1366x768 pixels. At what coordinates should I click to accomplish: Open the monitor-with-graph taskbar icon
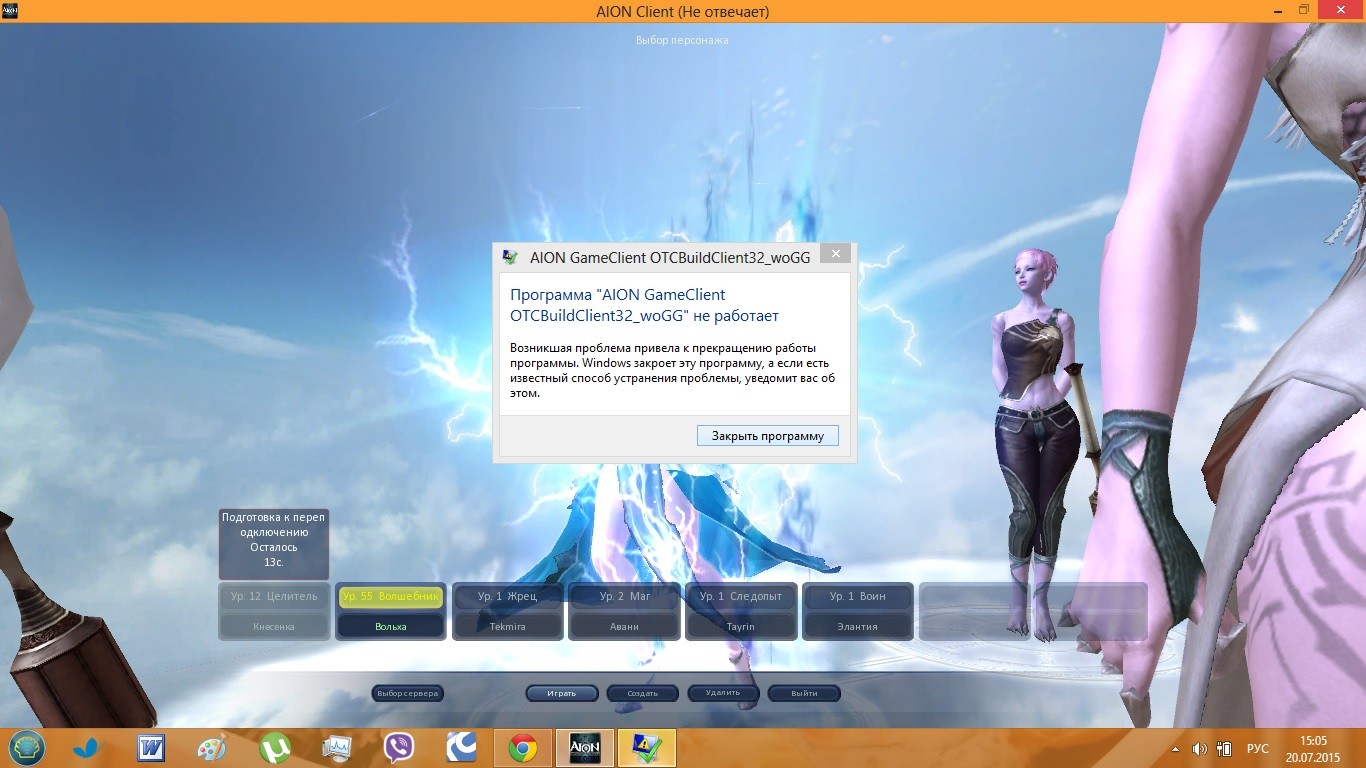[337, 748]
